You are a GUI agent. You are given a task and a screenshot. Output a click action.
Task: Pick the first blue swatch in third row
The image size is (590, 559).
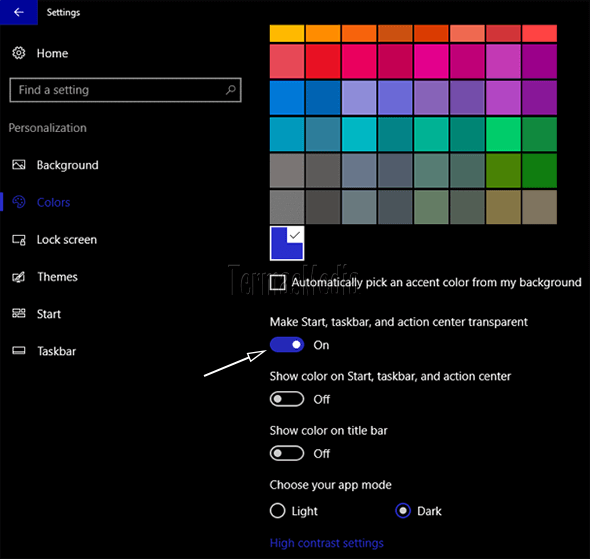(x=287, y=98)
